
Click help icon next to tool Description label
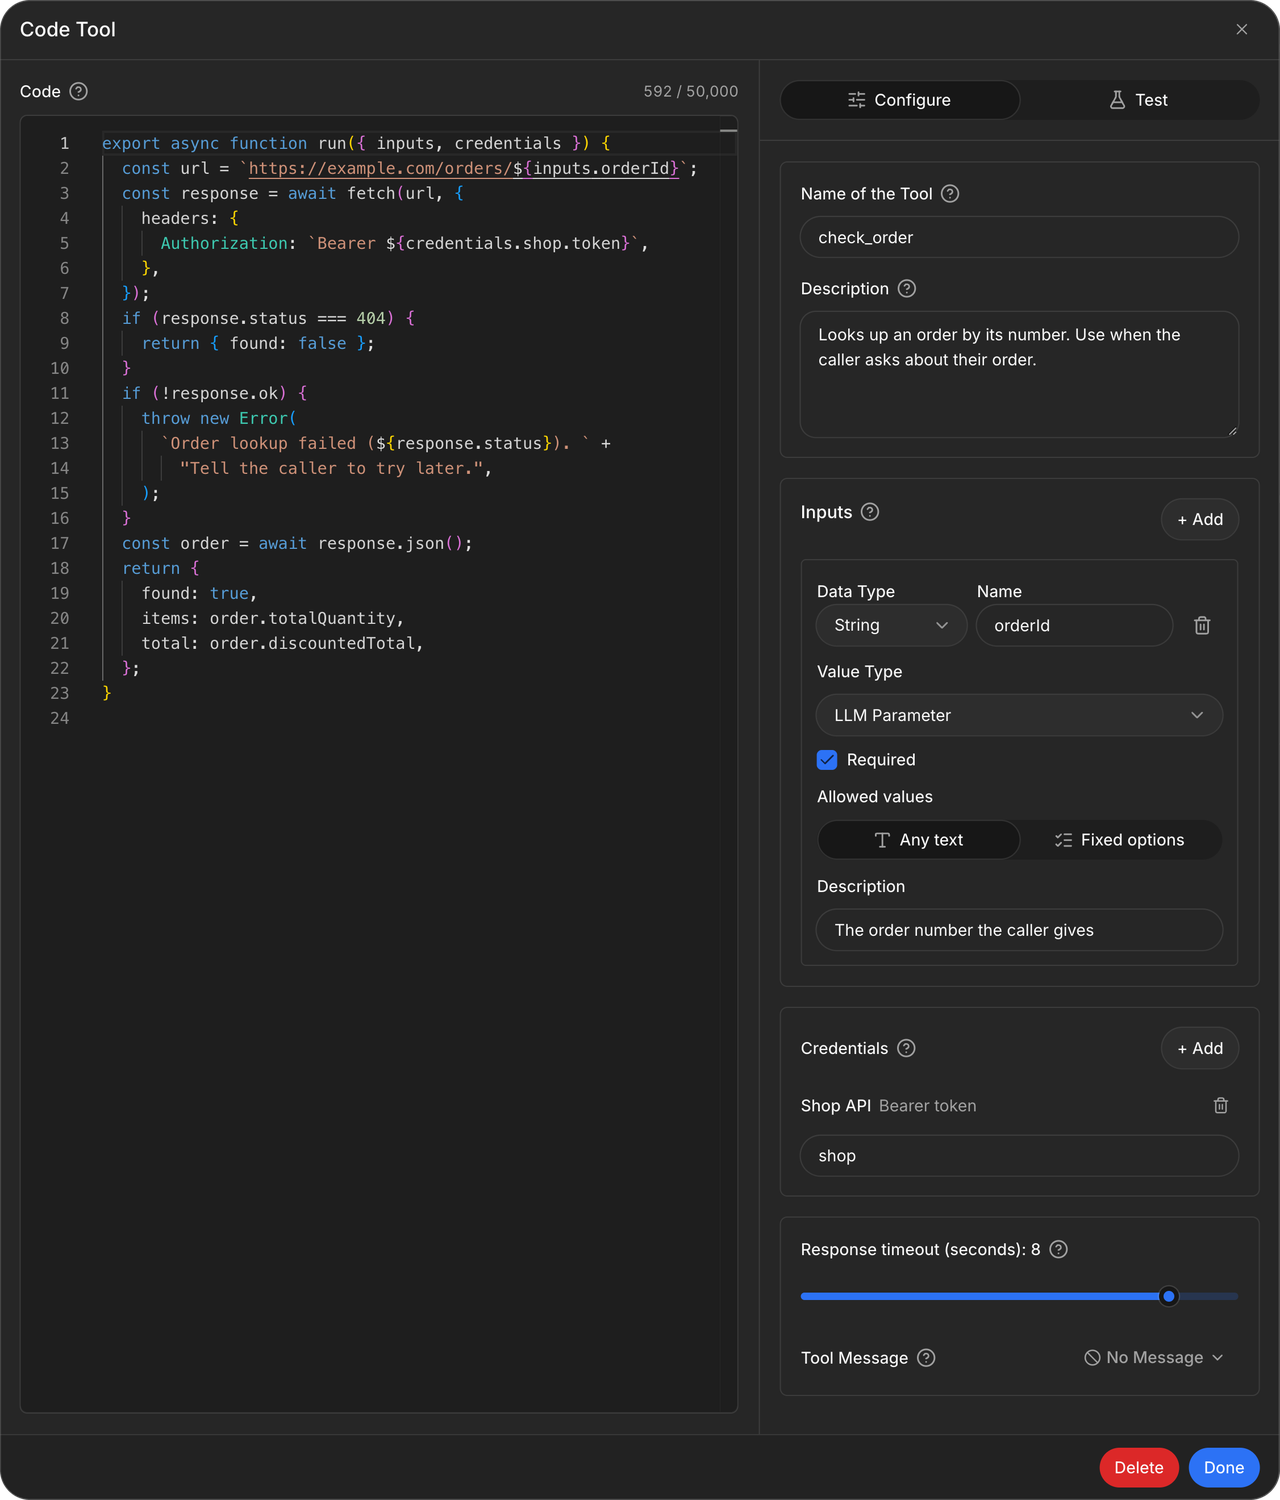click(907, 289)
